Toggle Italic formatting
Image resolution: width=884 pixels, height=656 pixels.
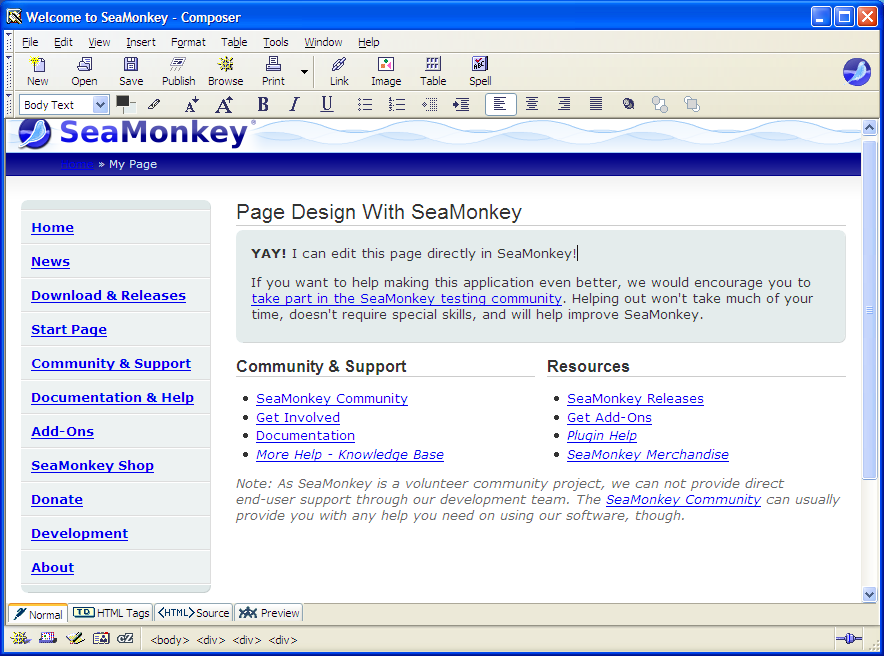click(x=295, y=104)
